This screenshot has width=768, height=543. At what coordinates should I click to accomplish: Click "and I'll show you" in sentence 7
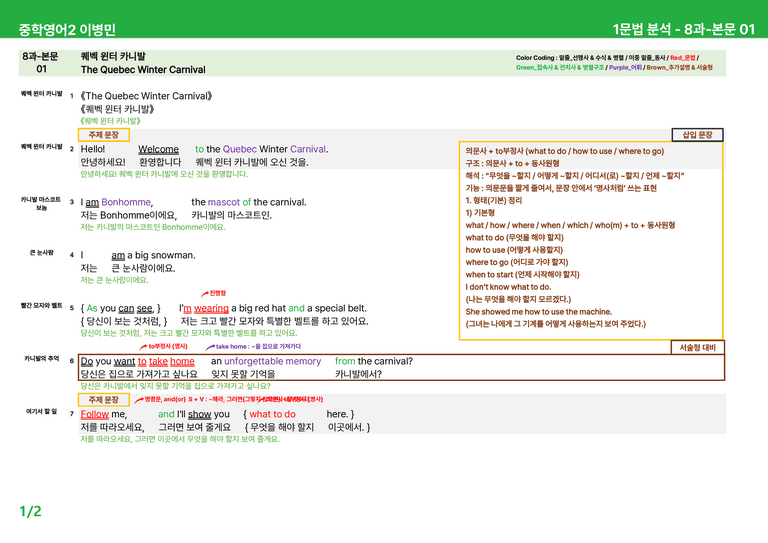click(x=194, y=414)
